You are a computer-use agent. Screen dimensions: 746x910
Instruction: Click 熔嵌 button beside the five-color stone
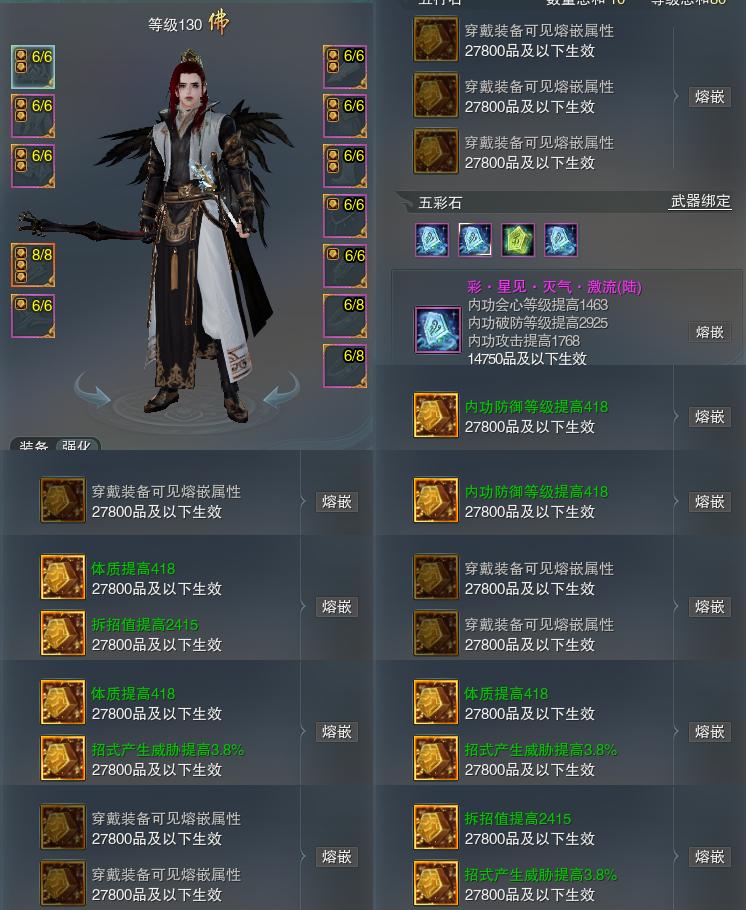click(709, 332)
